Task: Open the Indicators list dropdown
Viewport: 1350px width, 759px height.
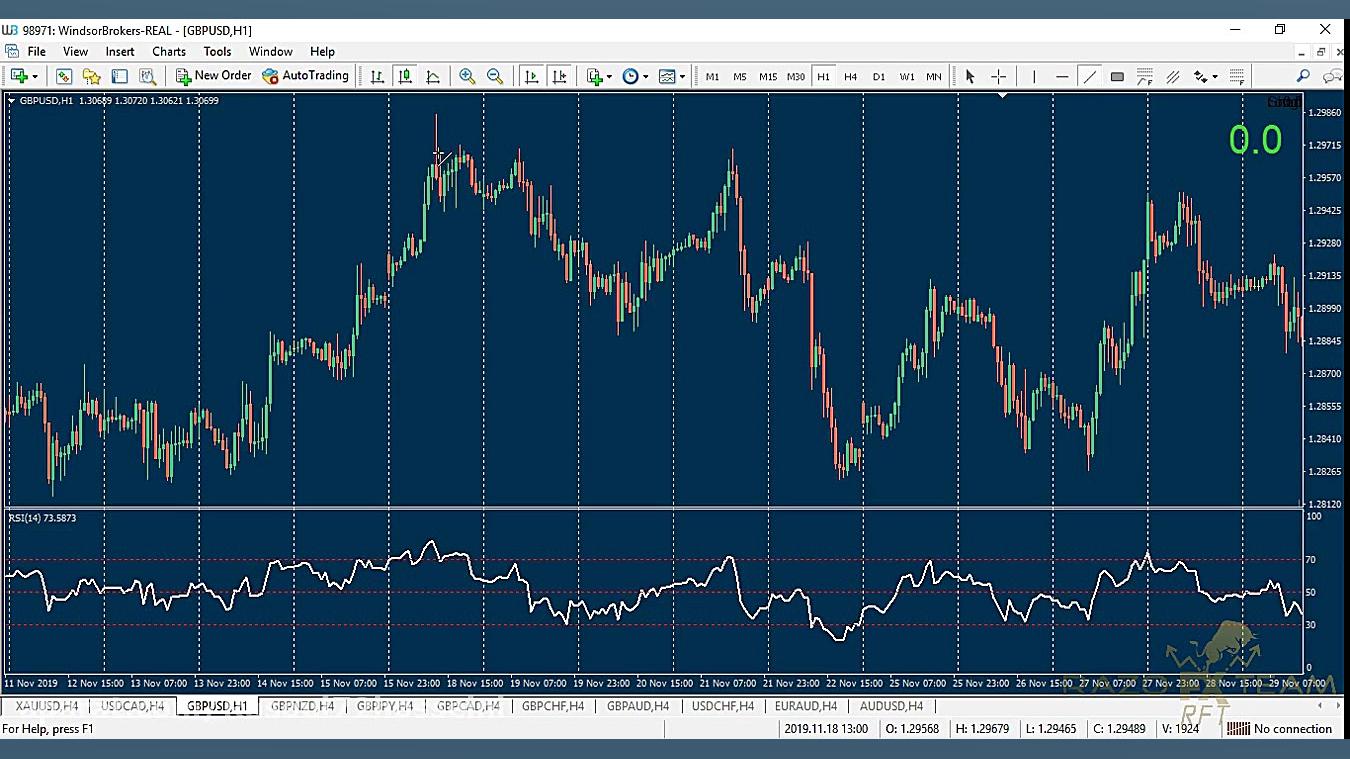Action: click(600, 76)
